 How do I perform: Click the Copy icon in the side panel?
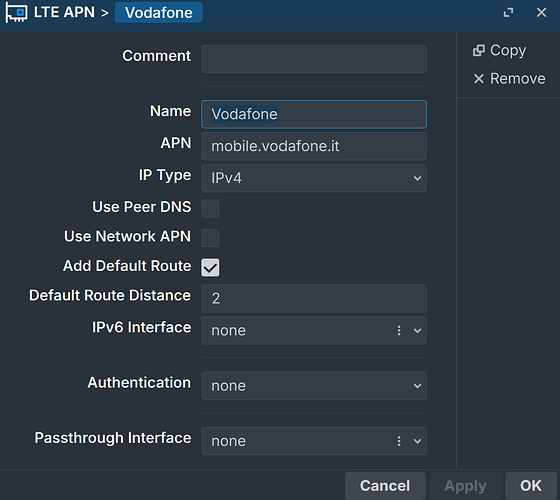479,50
